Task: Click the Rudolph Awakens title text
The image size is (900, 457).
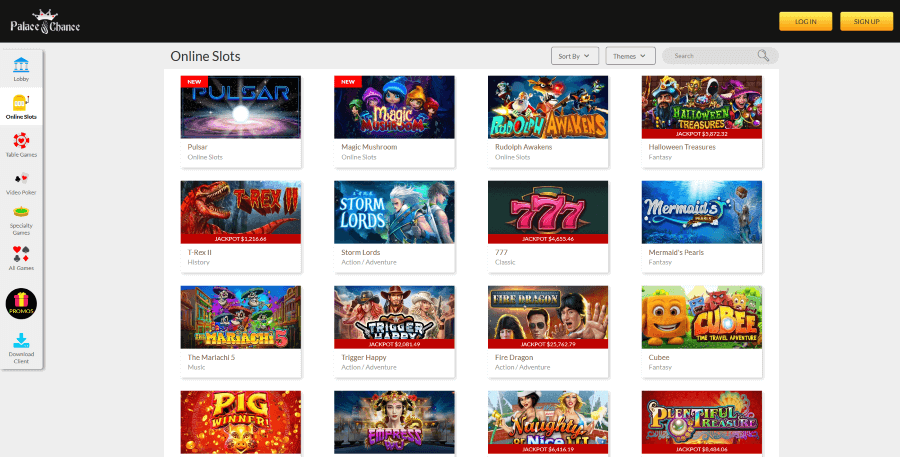Action: [523, 147]
